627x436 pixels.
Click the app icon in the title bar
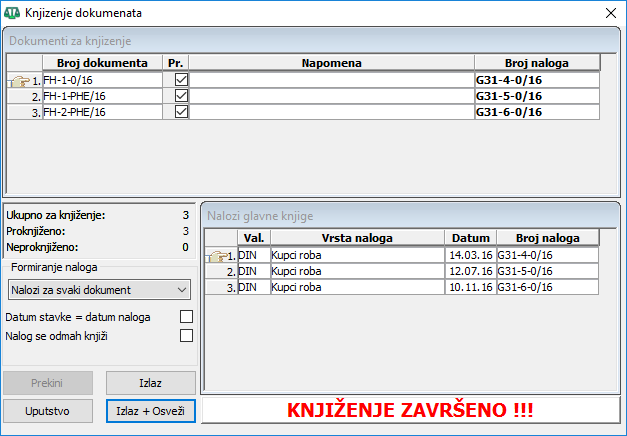coord(12,13)
